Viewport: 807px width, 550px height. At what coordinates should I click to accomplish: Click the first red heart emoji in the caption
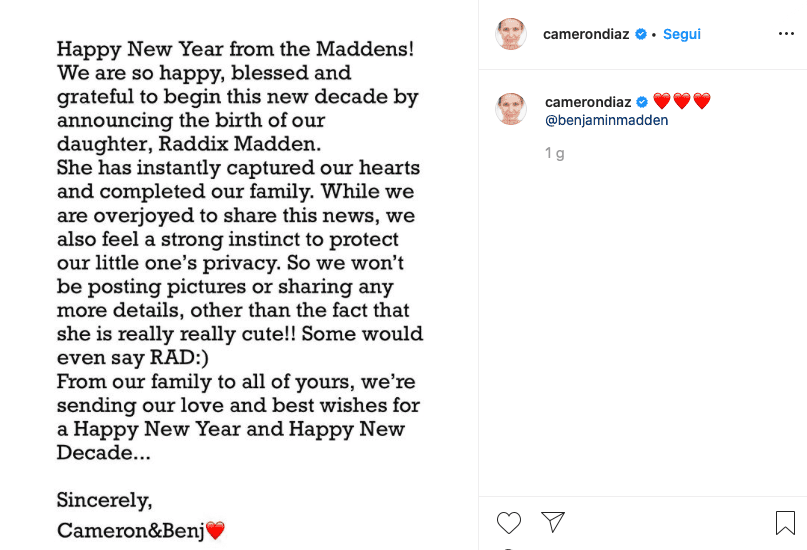pyautogui.click(x=661, y=102)
